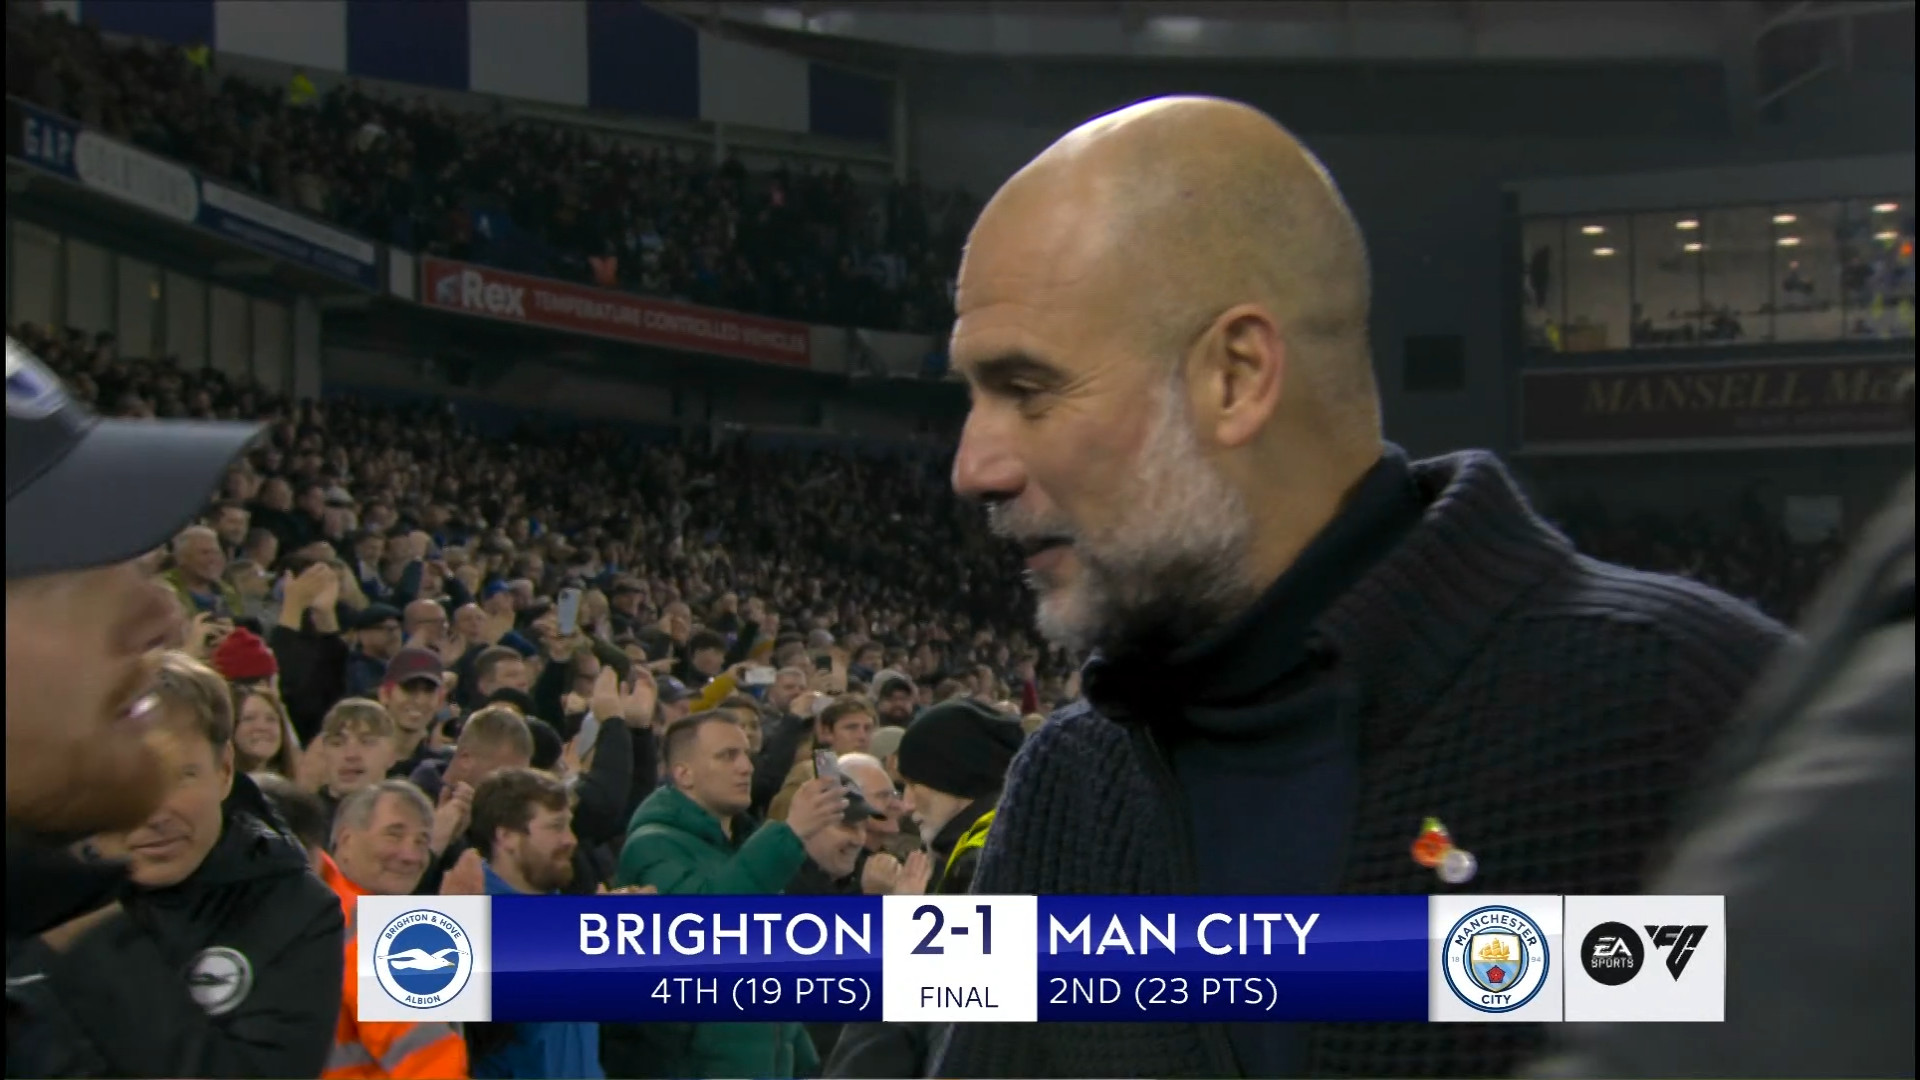
Task: Click the 4TH (19 PTS) standing text
Action: coord(761,992)
